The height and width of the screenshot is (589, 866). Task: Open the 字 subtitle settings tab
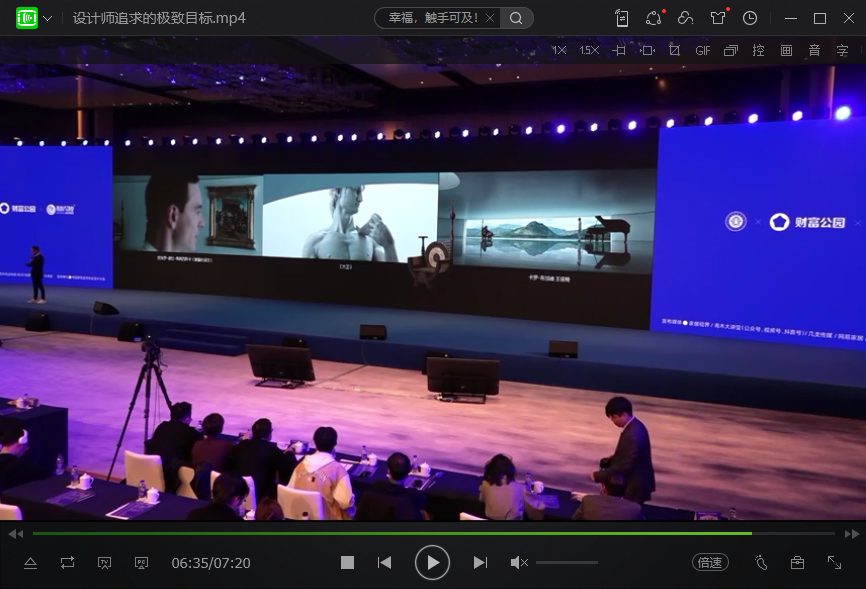coord(843,50)
